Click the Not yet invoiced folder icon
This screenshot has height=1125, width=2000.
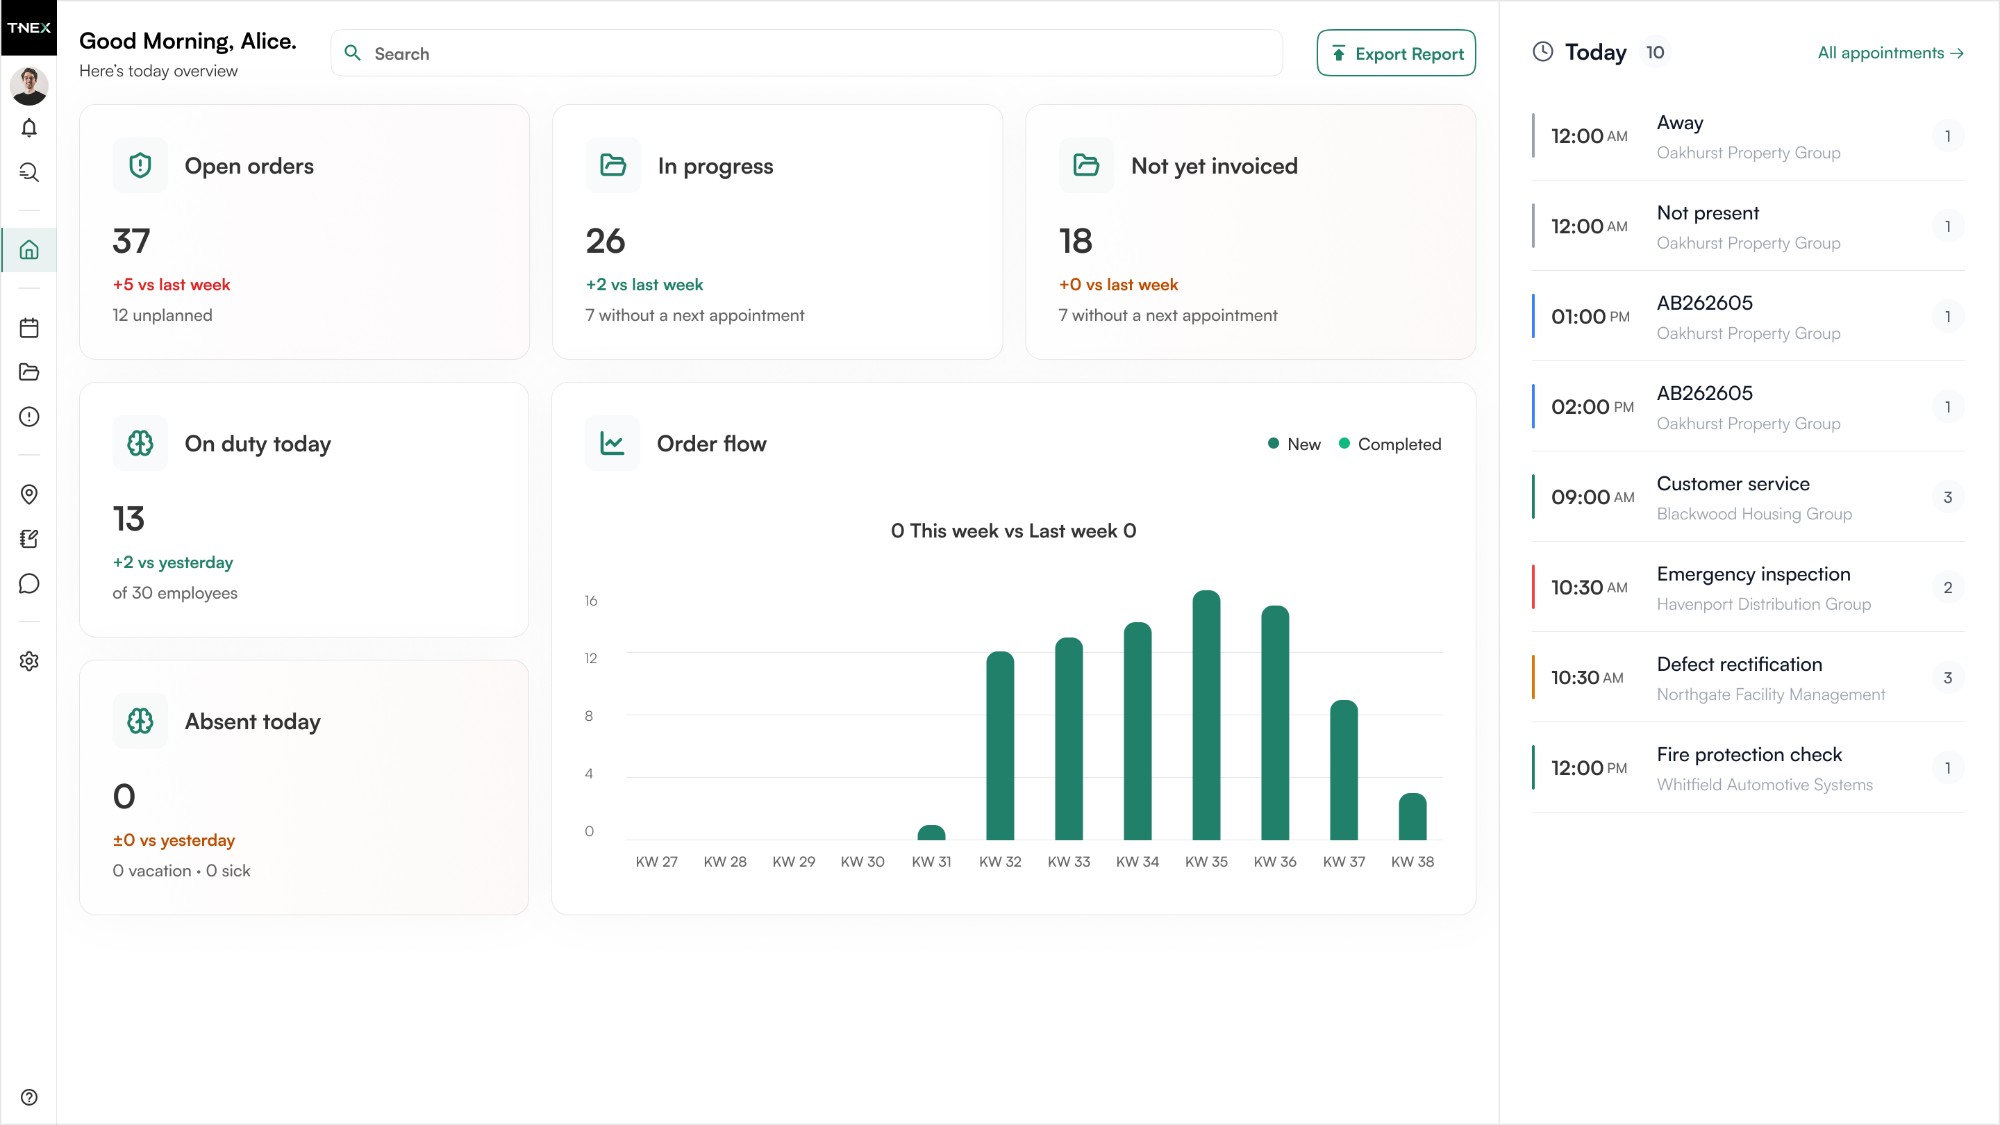point(1086,165)
